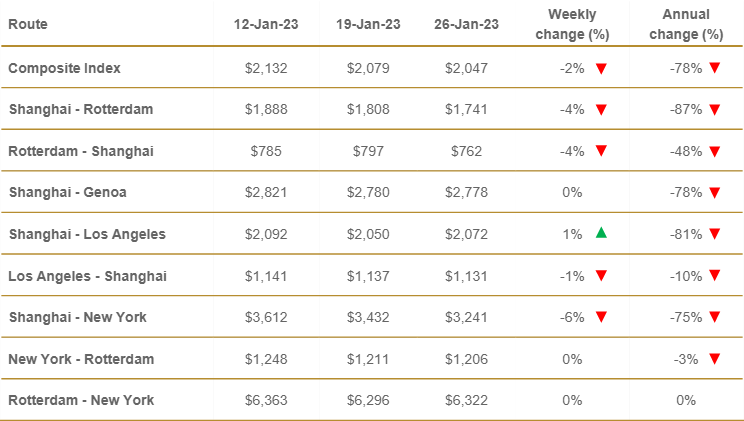Screen dimensions: 744x421
Task: Click the green up arrow for Shanghai - Los Angeles
Action: click(601, 233)
